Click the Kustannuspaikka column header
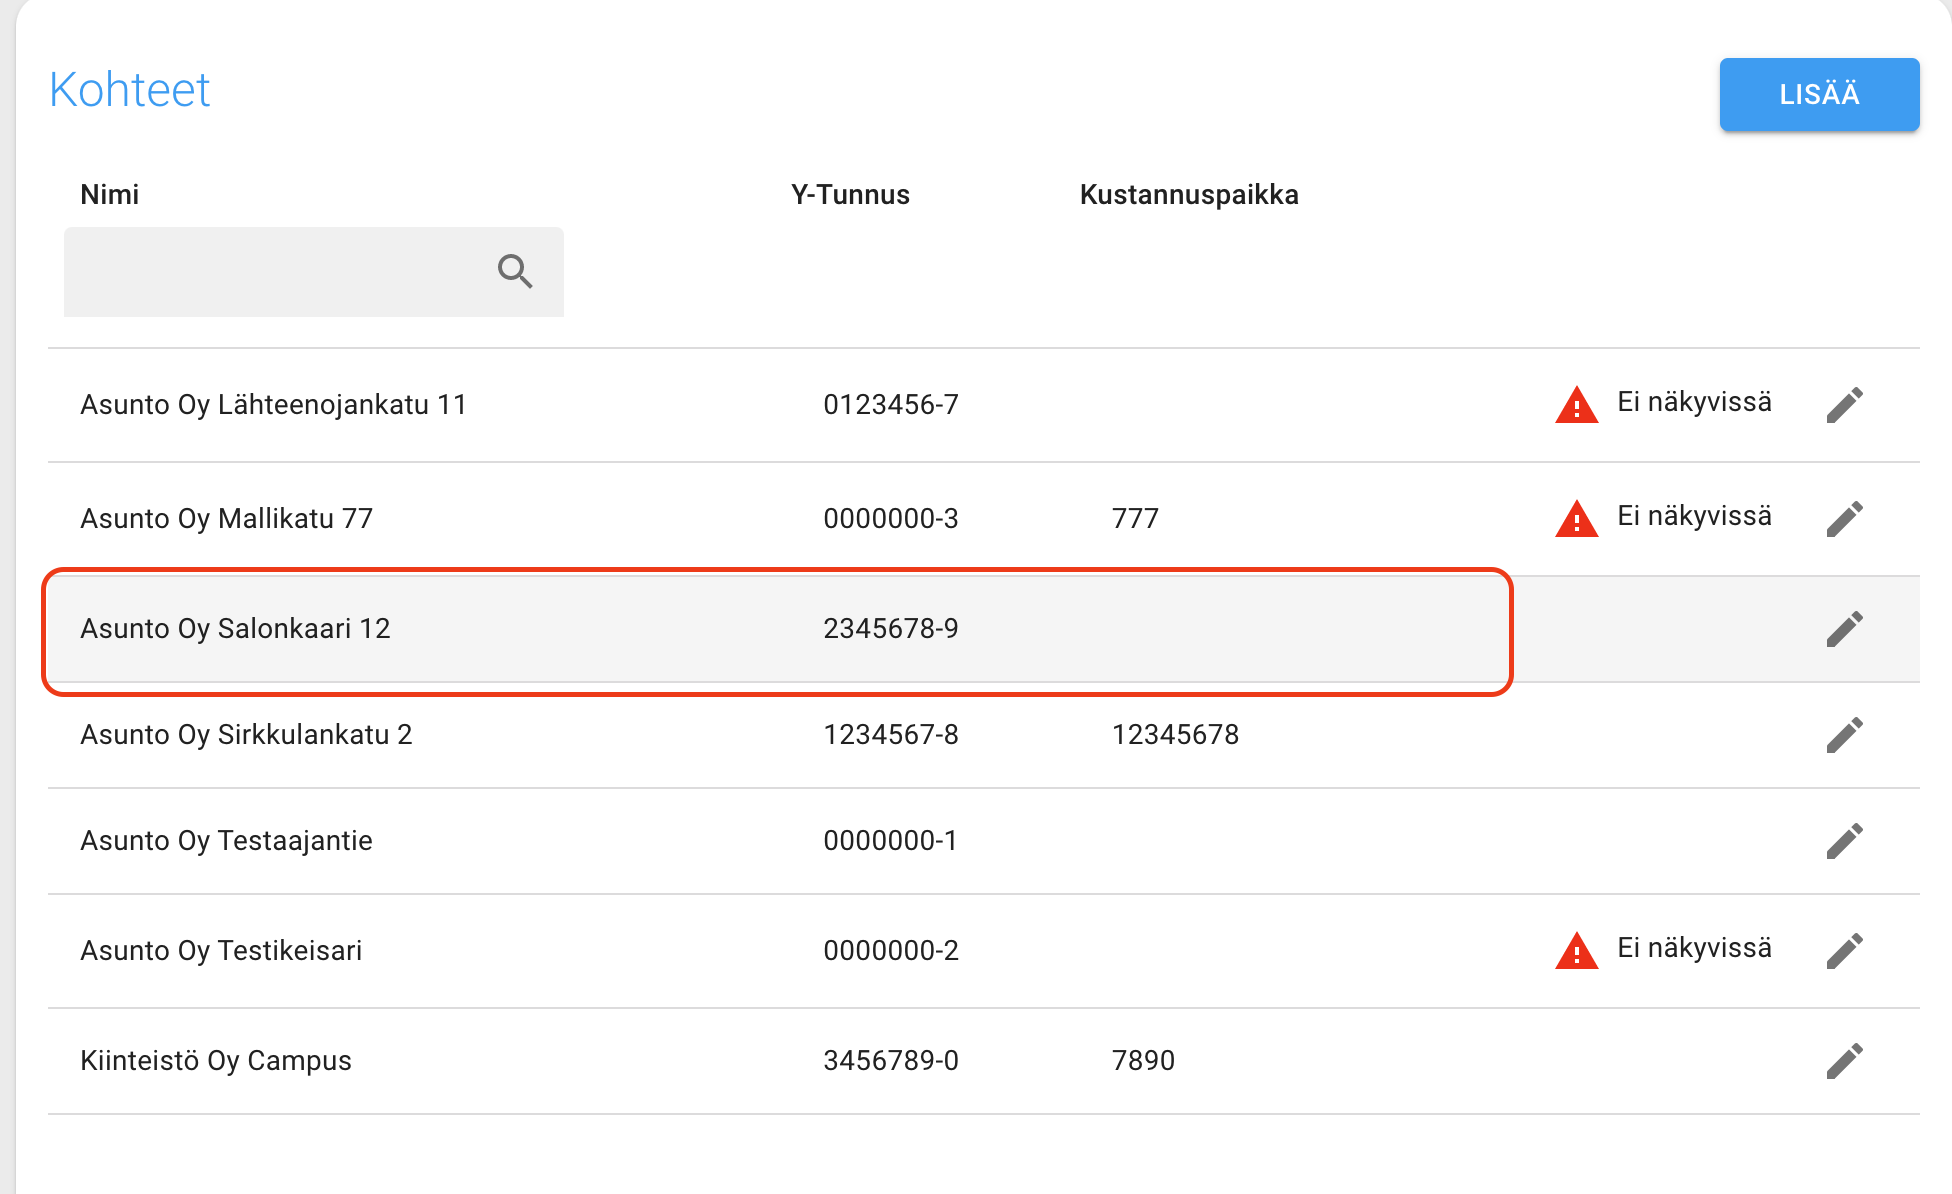 coord(1188,195)
